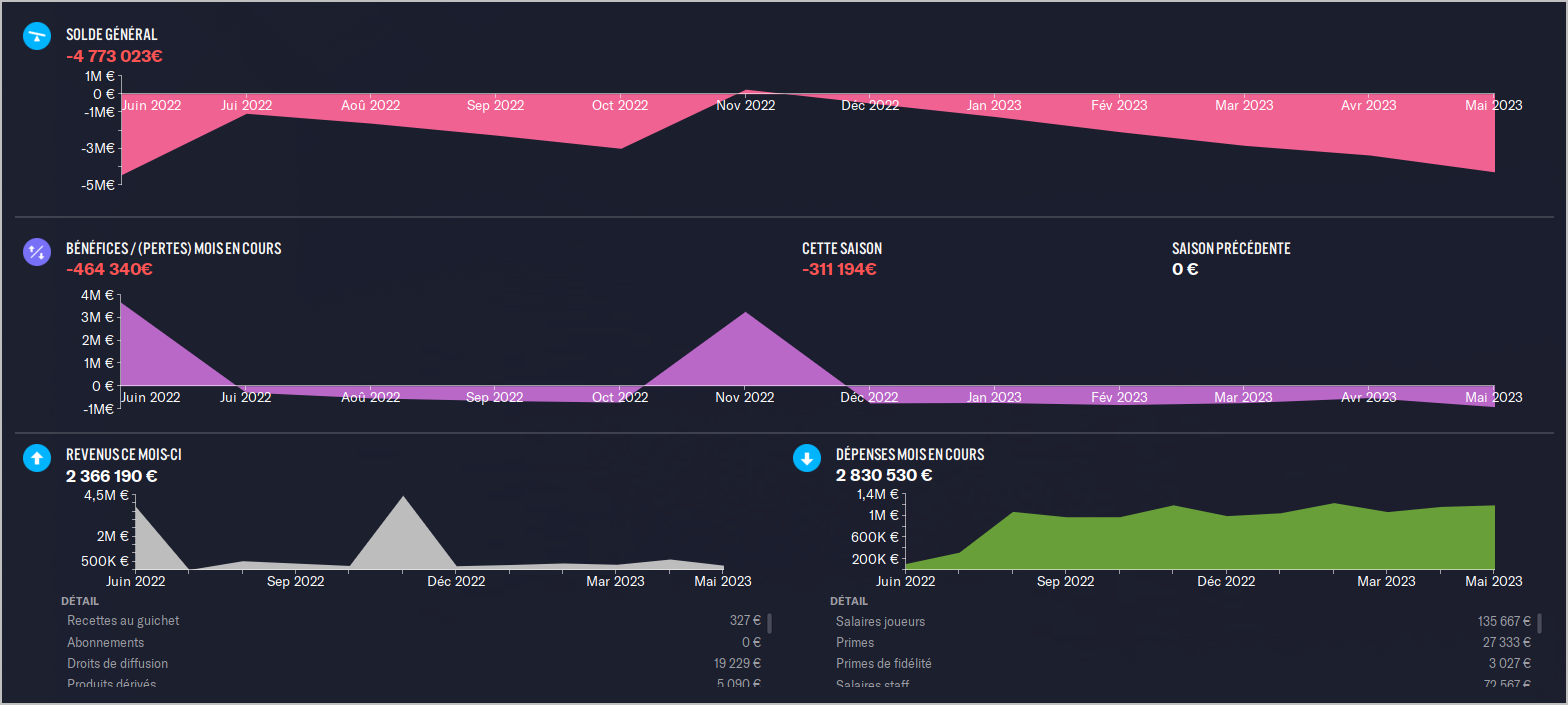Choose the Abonnements revenue row
Viewport: 1568px width, 705px height.
413,642
